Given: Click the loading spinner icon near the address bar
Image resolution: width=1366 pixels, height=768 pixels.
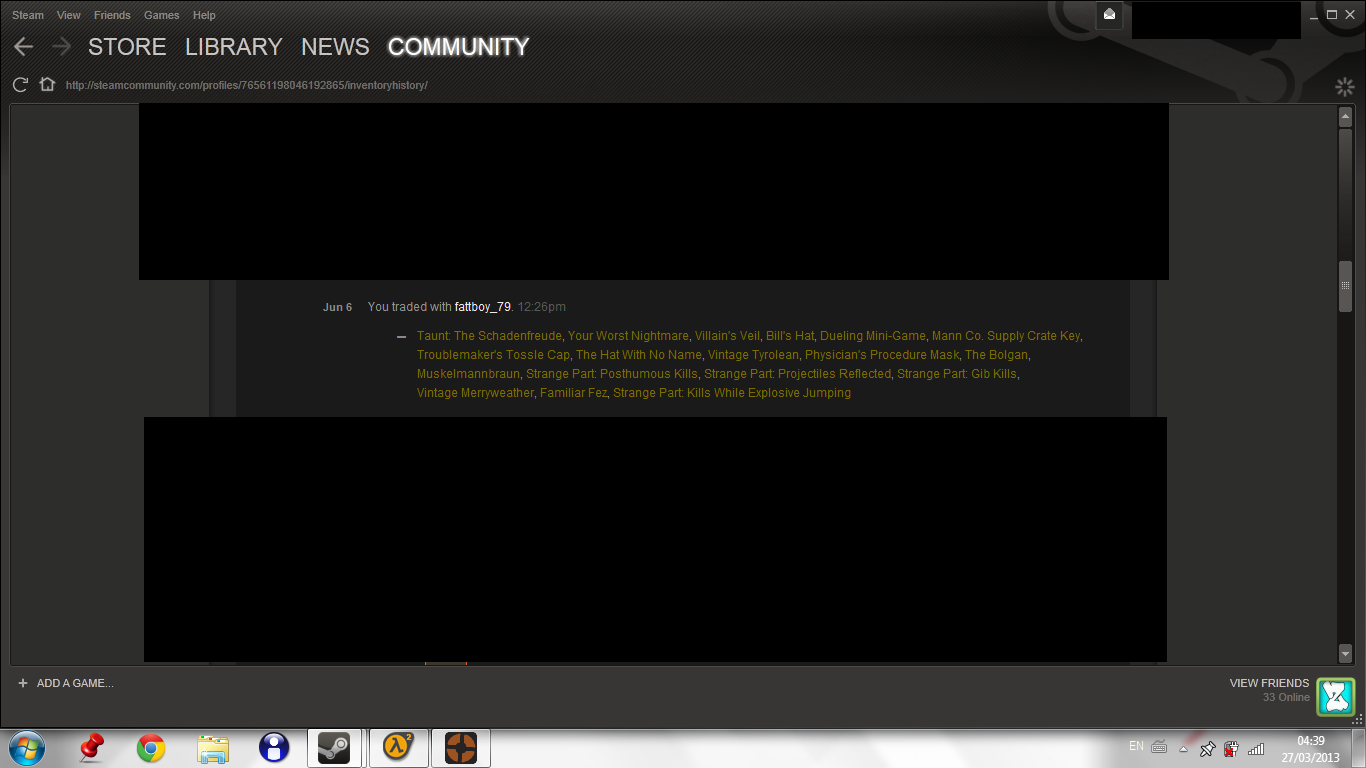Looking at the screenshot, I should [x=1345, y=87].
